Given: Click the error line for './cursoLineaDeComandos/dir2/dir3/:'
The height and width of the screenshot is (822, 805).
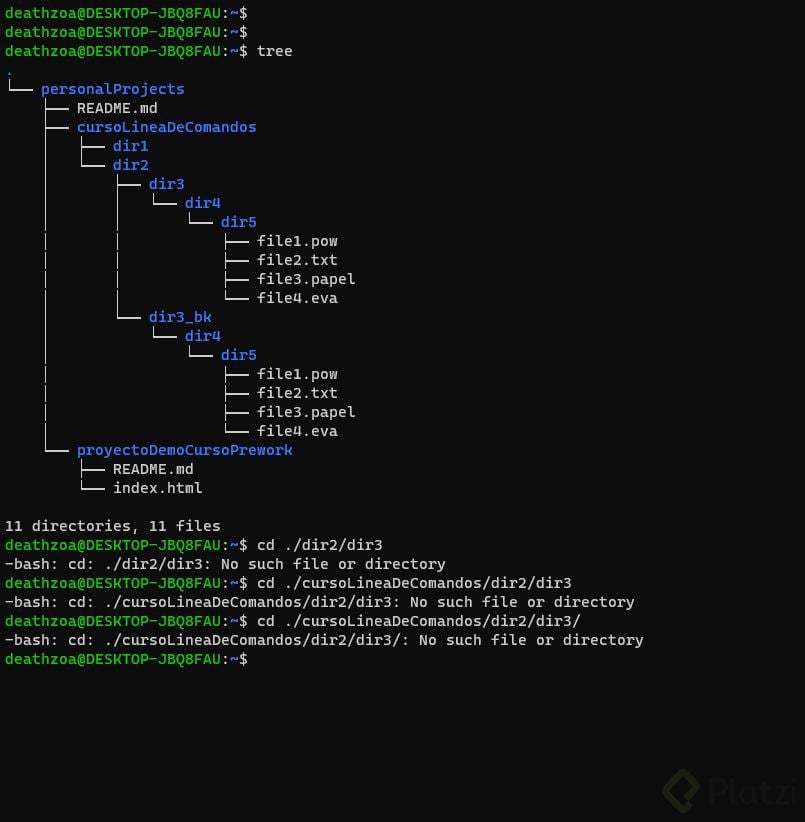Looking at the screenshot, I should tap(324, 640).
